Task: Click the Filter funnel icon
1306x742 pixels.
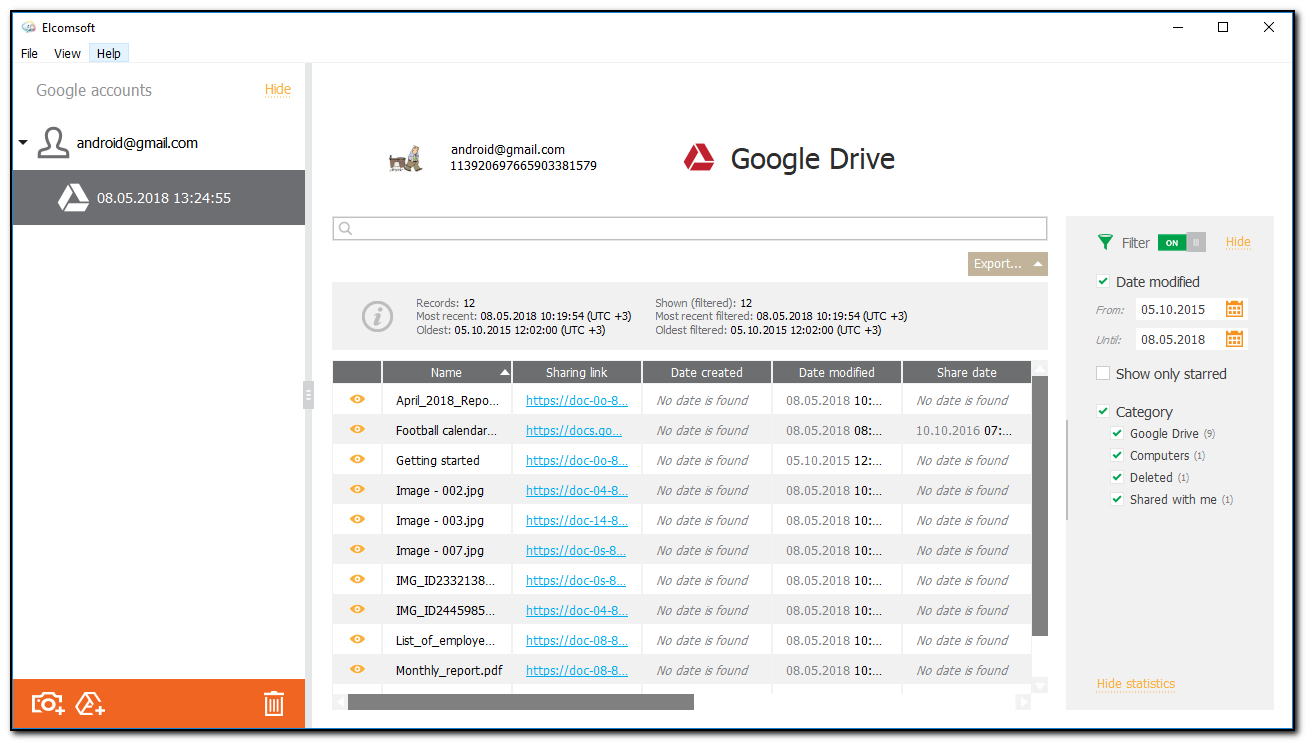Action: click(x=1105, y=241)
